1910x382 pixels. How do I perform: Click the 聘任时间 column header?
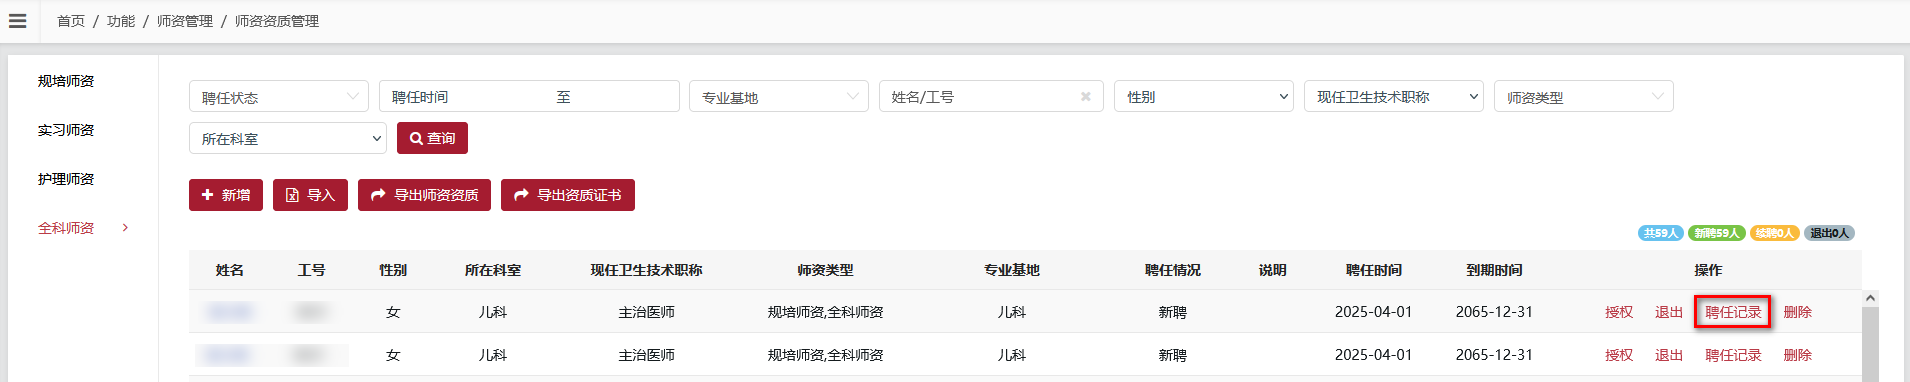point(1374,270)
